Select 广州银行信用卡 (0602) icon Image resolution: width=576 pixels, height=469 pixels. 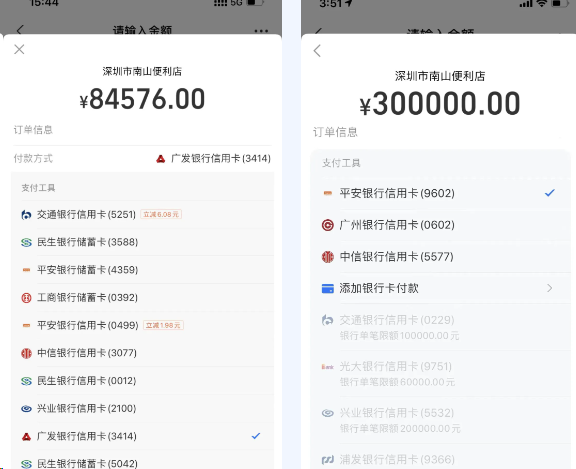[x=327, y=225]
